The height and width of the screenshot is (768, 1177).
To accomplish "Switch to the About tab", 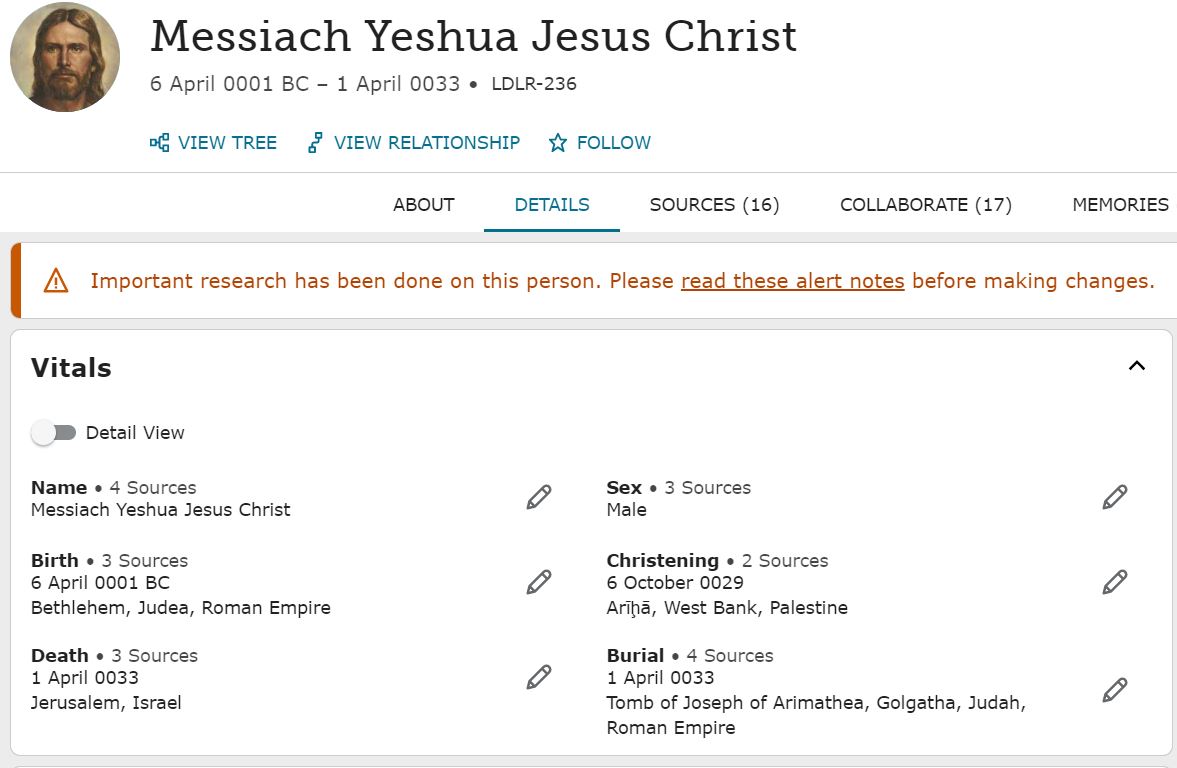I will pyautogui.click(x=423, y=205).
